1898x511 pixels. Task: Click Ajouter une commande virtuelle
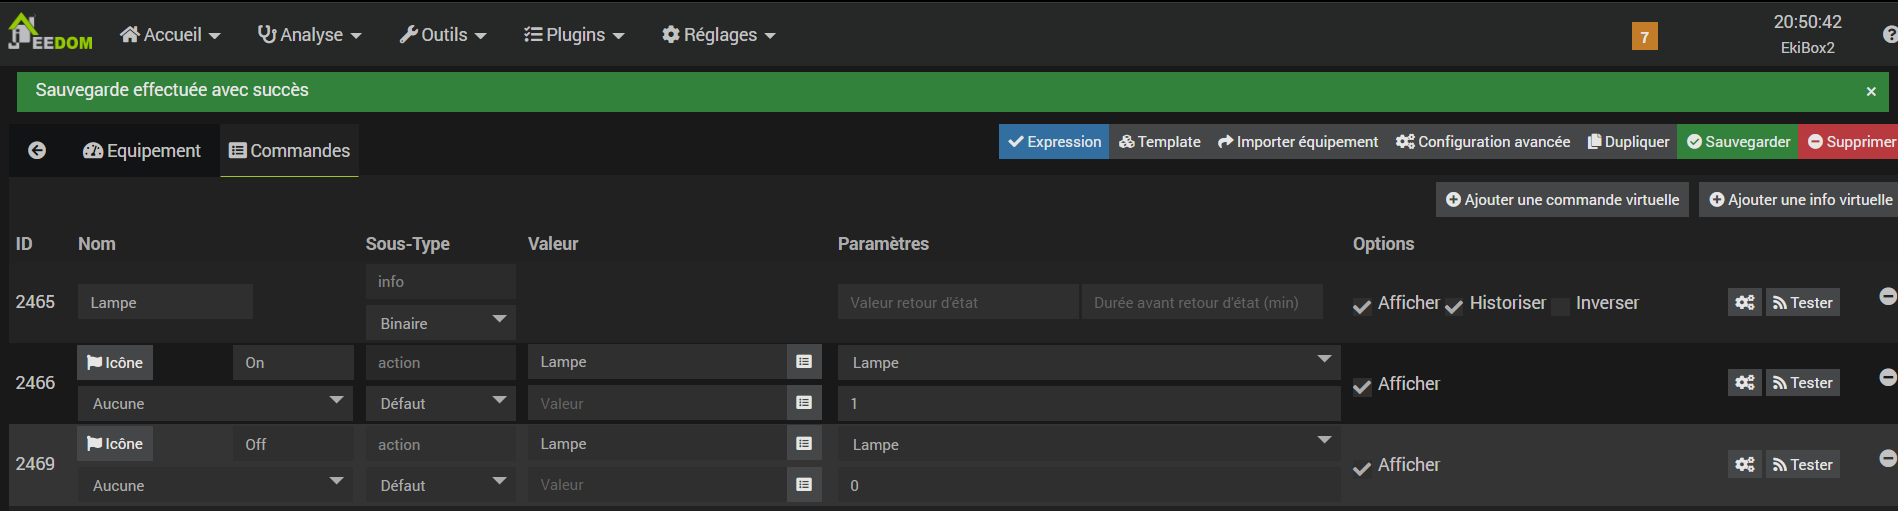tap(1562, 200)
